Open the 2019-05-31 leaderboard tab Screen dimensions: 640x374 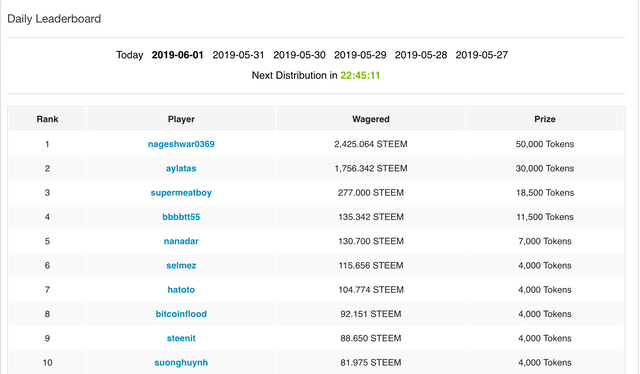[238, 55]
